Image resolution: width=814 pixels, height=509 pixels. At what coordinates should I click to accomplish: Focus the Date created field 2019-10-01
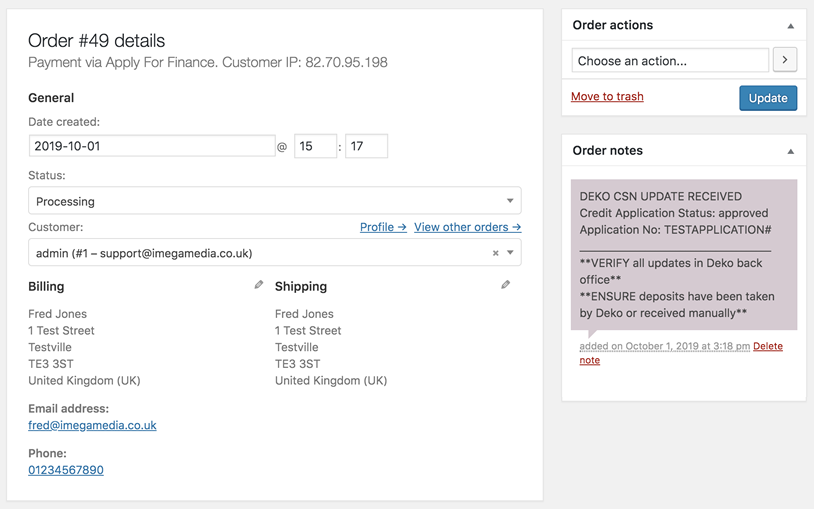(x=152, y=146)
